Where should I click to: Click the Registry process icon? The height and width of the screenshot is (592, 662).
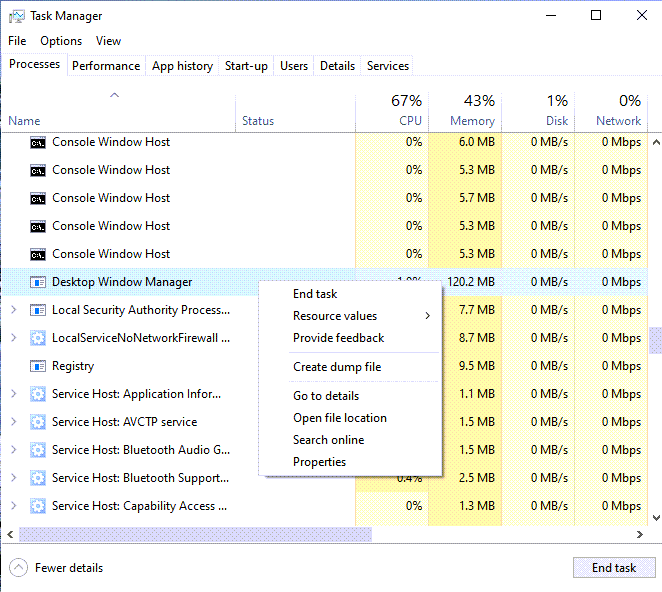[38, 366]
